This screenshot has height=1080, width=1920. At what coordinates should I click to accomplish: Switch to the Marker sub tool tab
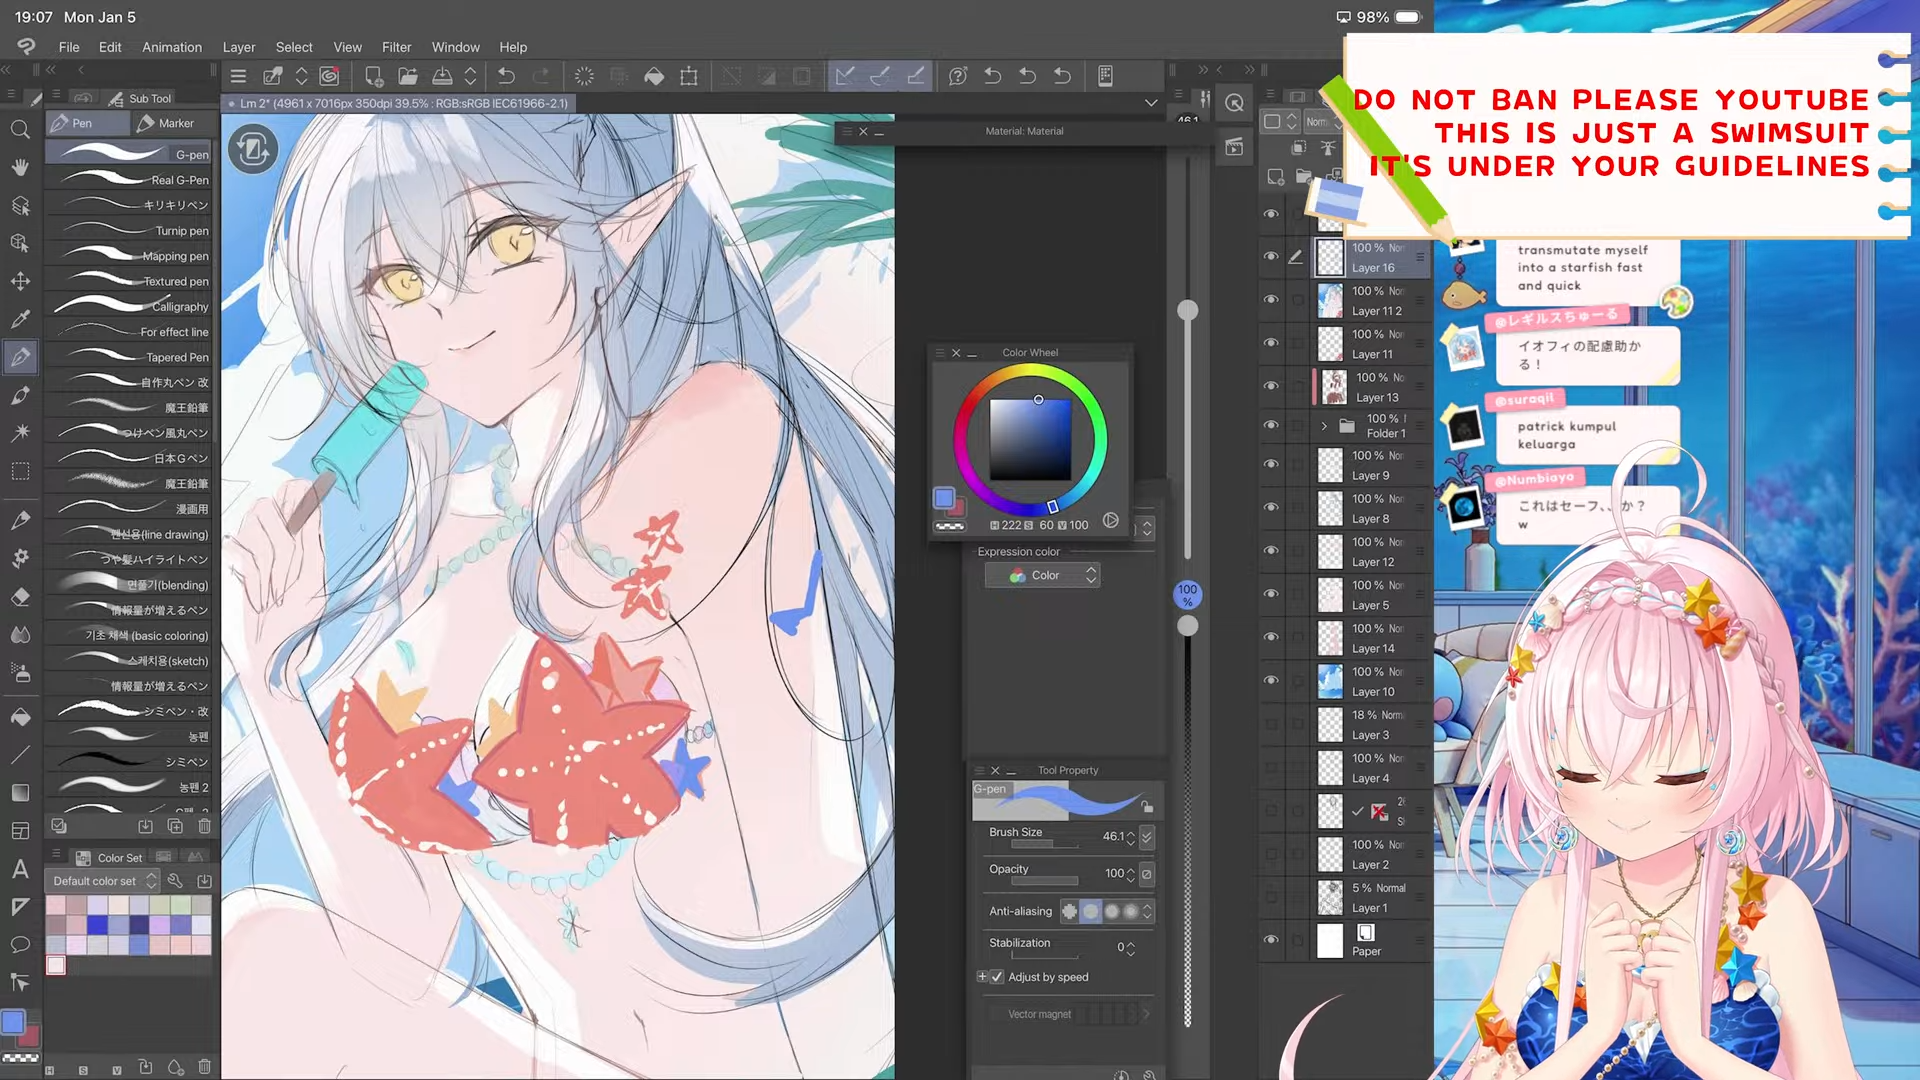[x=168, y=123]
